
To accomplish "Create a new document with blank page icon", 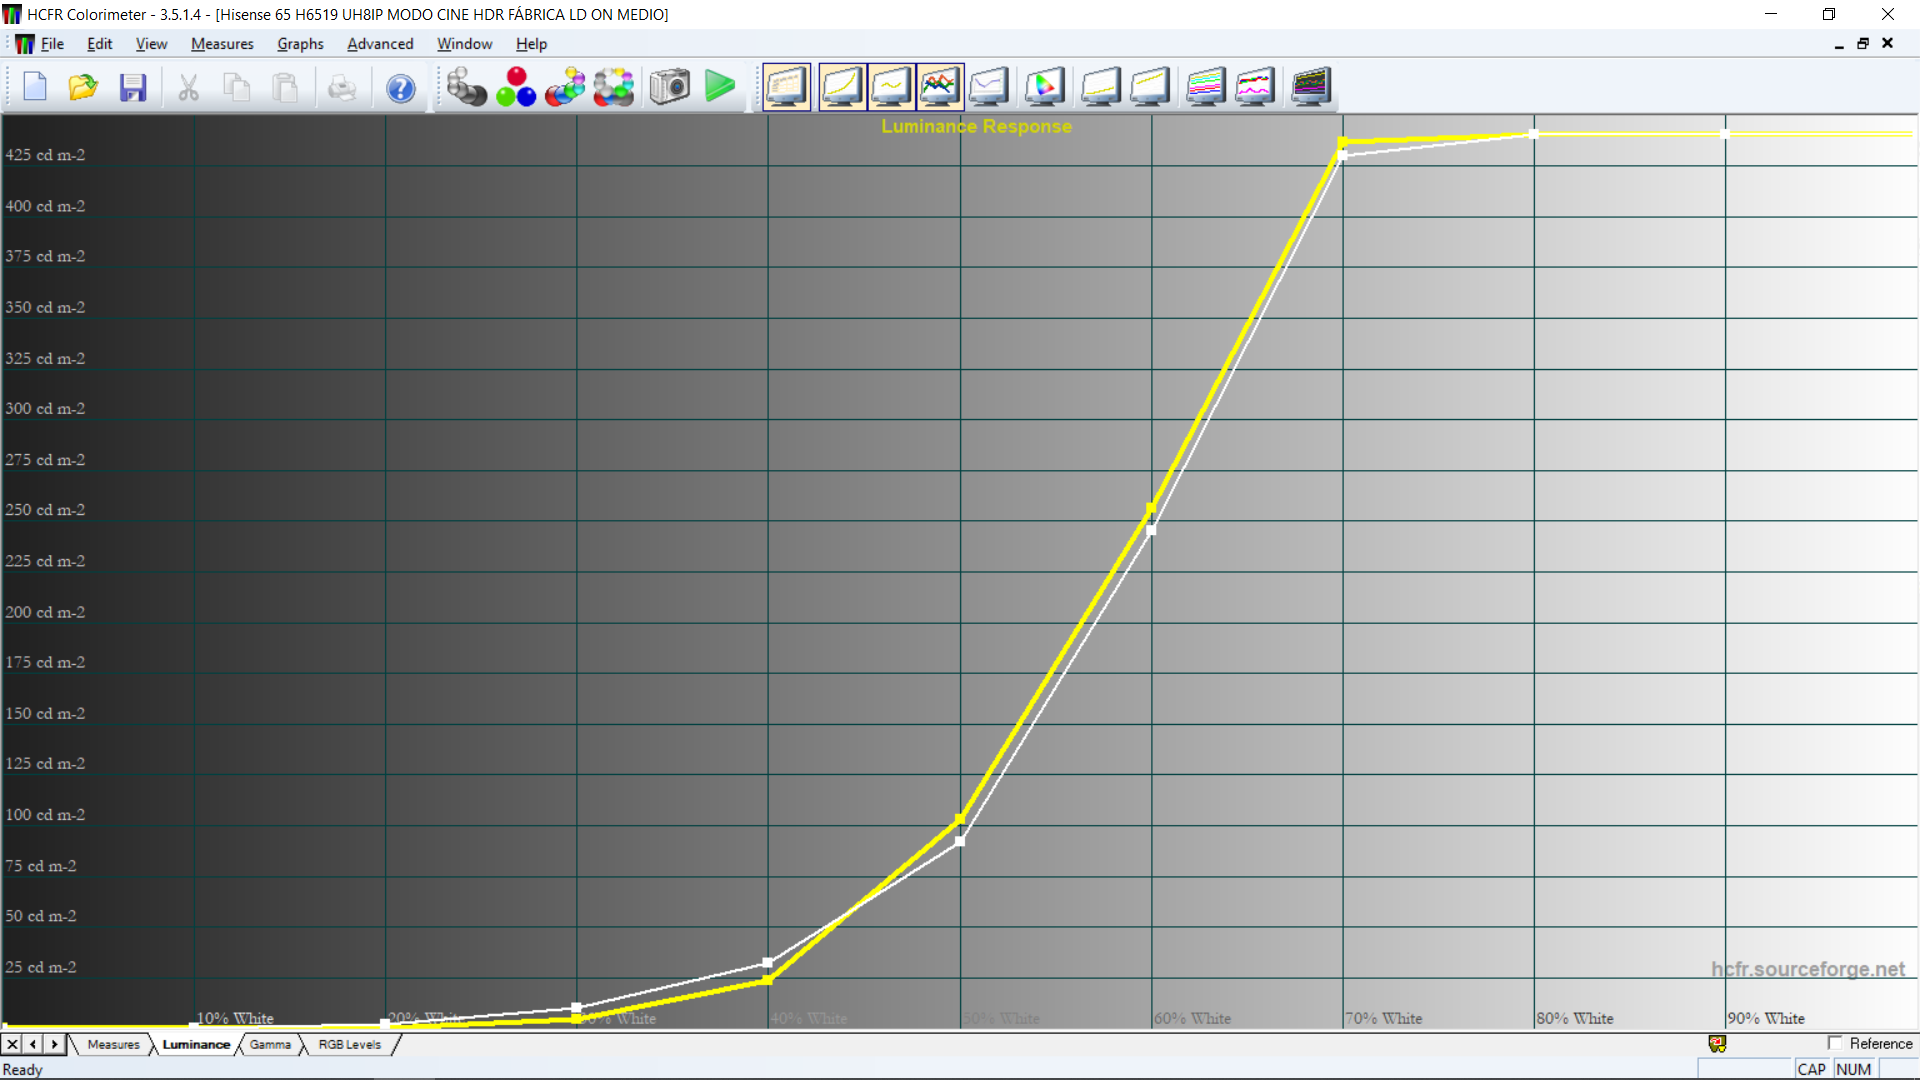I will (x=35, y=88).
